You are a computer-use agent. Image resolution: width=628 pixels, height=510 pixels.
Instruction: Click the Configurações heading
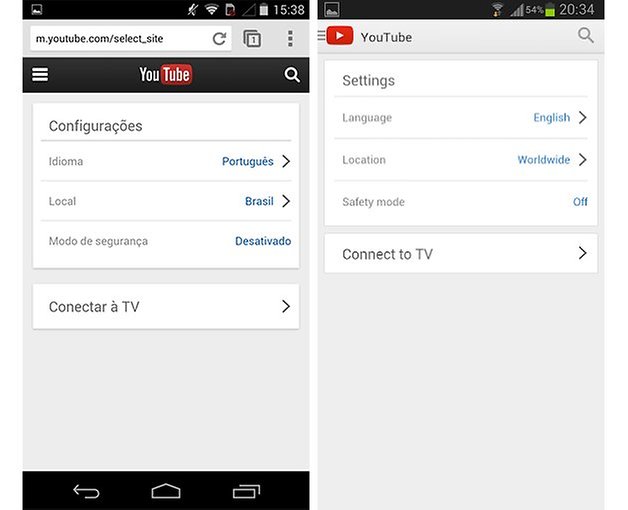click(x=95, y=126)
